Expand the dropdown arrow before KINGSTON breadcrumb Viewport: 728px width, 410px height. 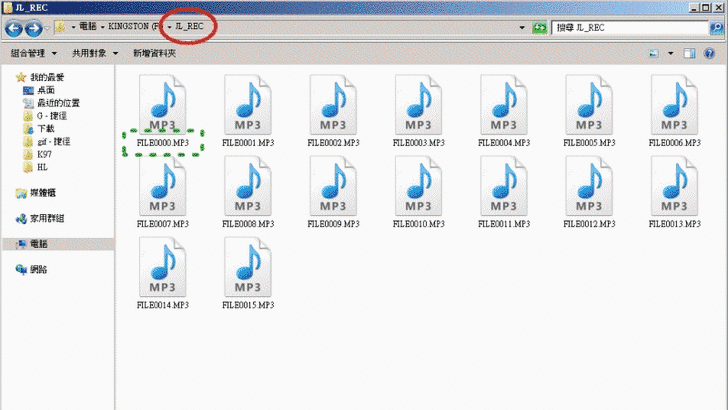point(103,27)
